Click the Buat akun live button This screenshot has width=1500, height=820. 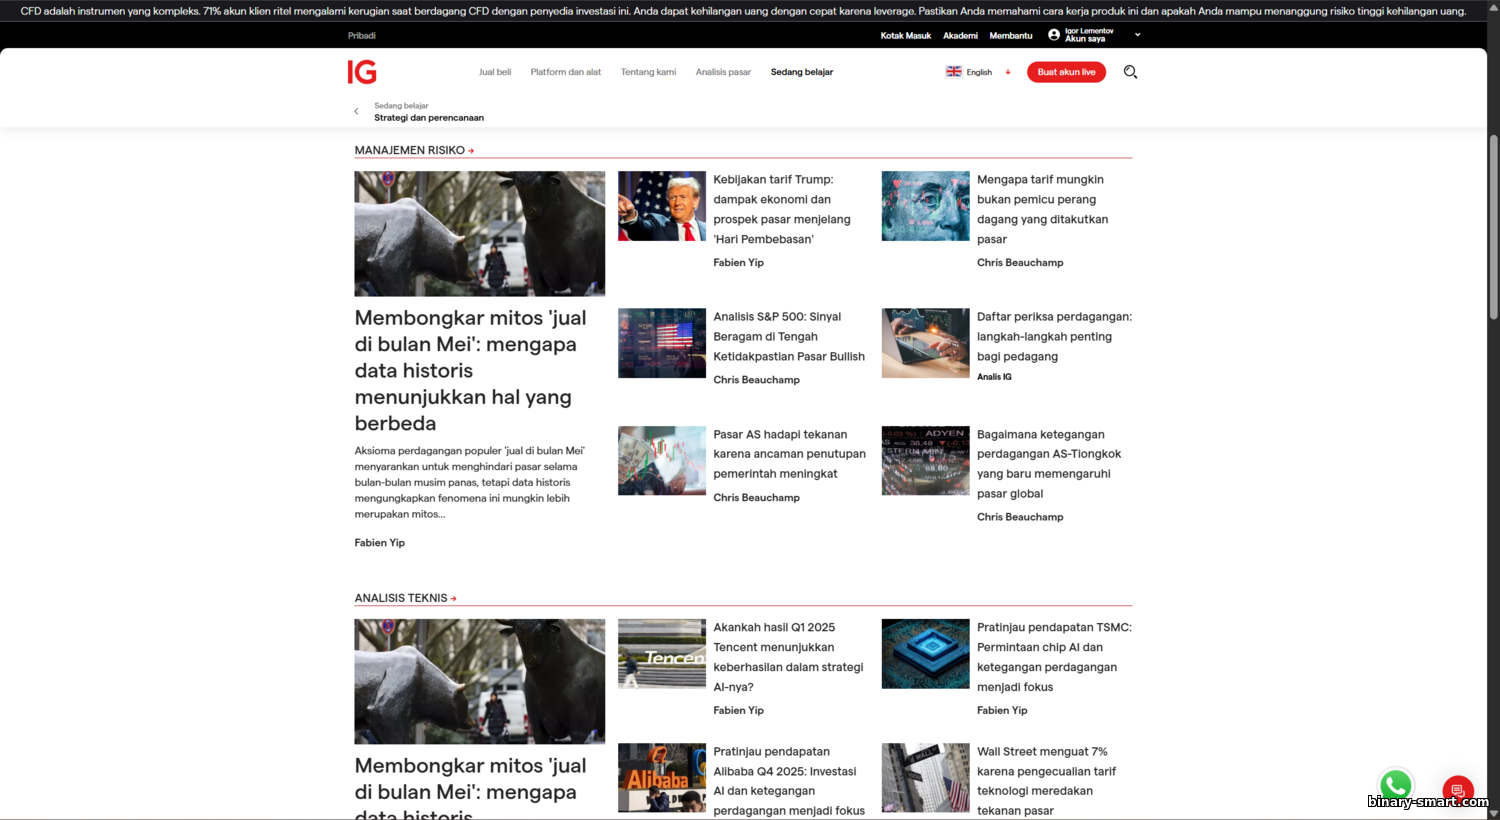(x=1066, y=72)
